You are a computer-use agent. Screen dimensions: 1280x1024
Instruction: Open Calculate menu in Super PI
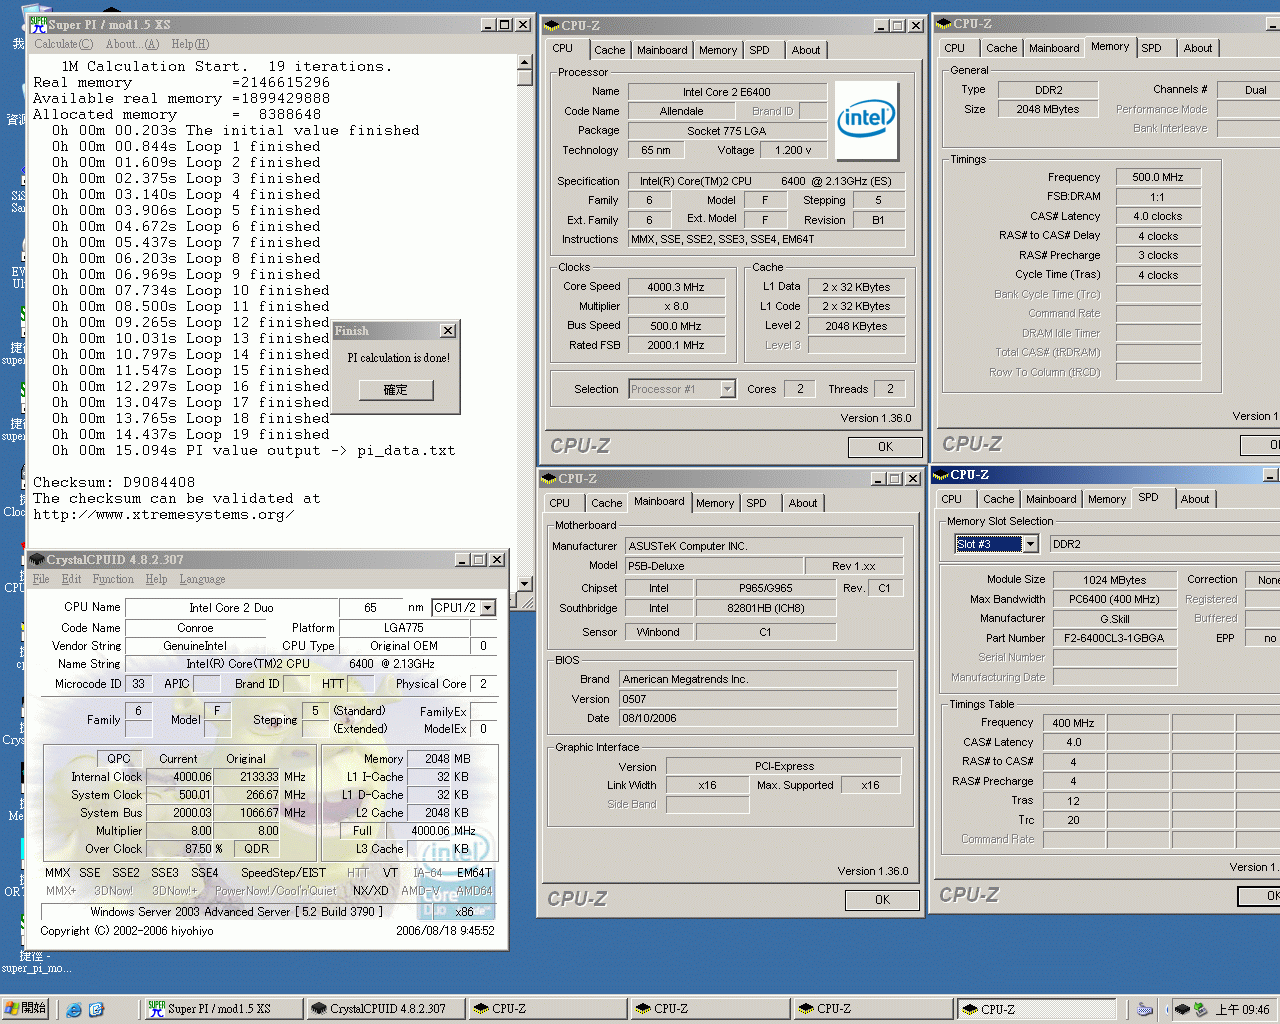[64, 44]
